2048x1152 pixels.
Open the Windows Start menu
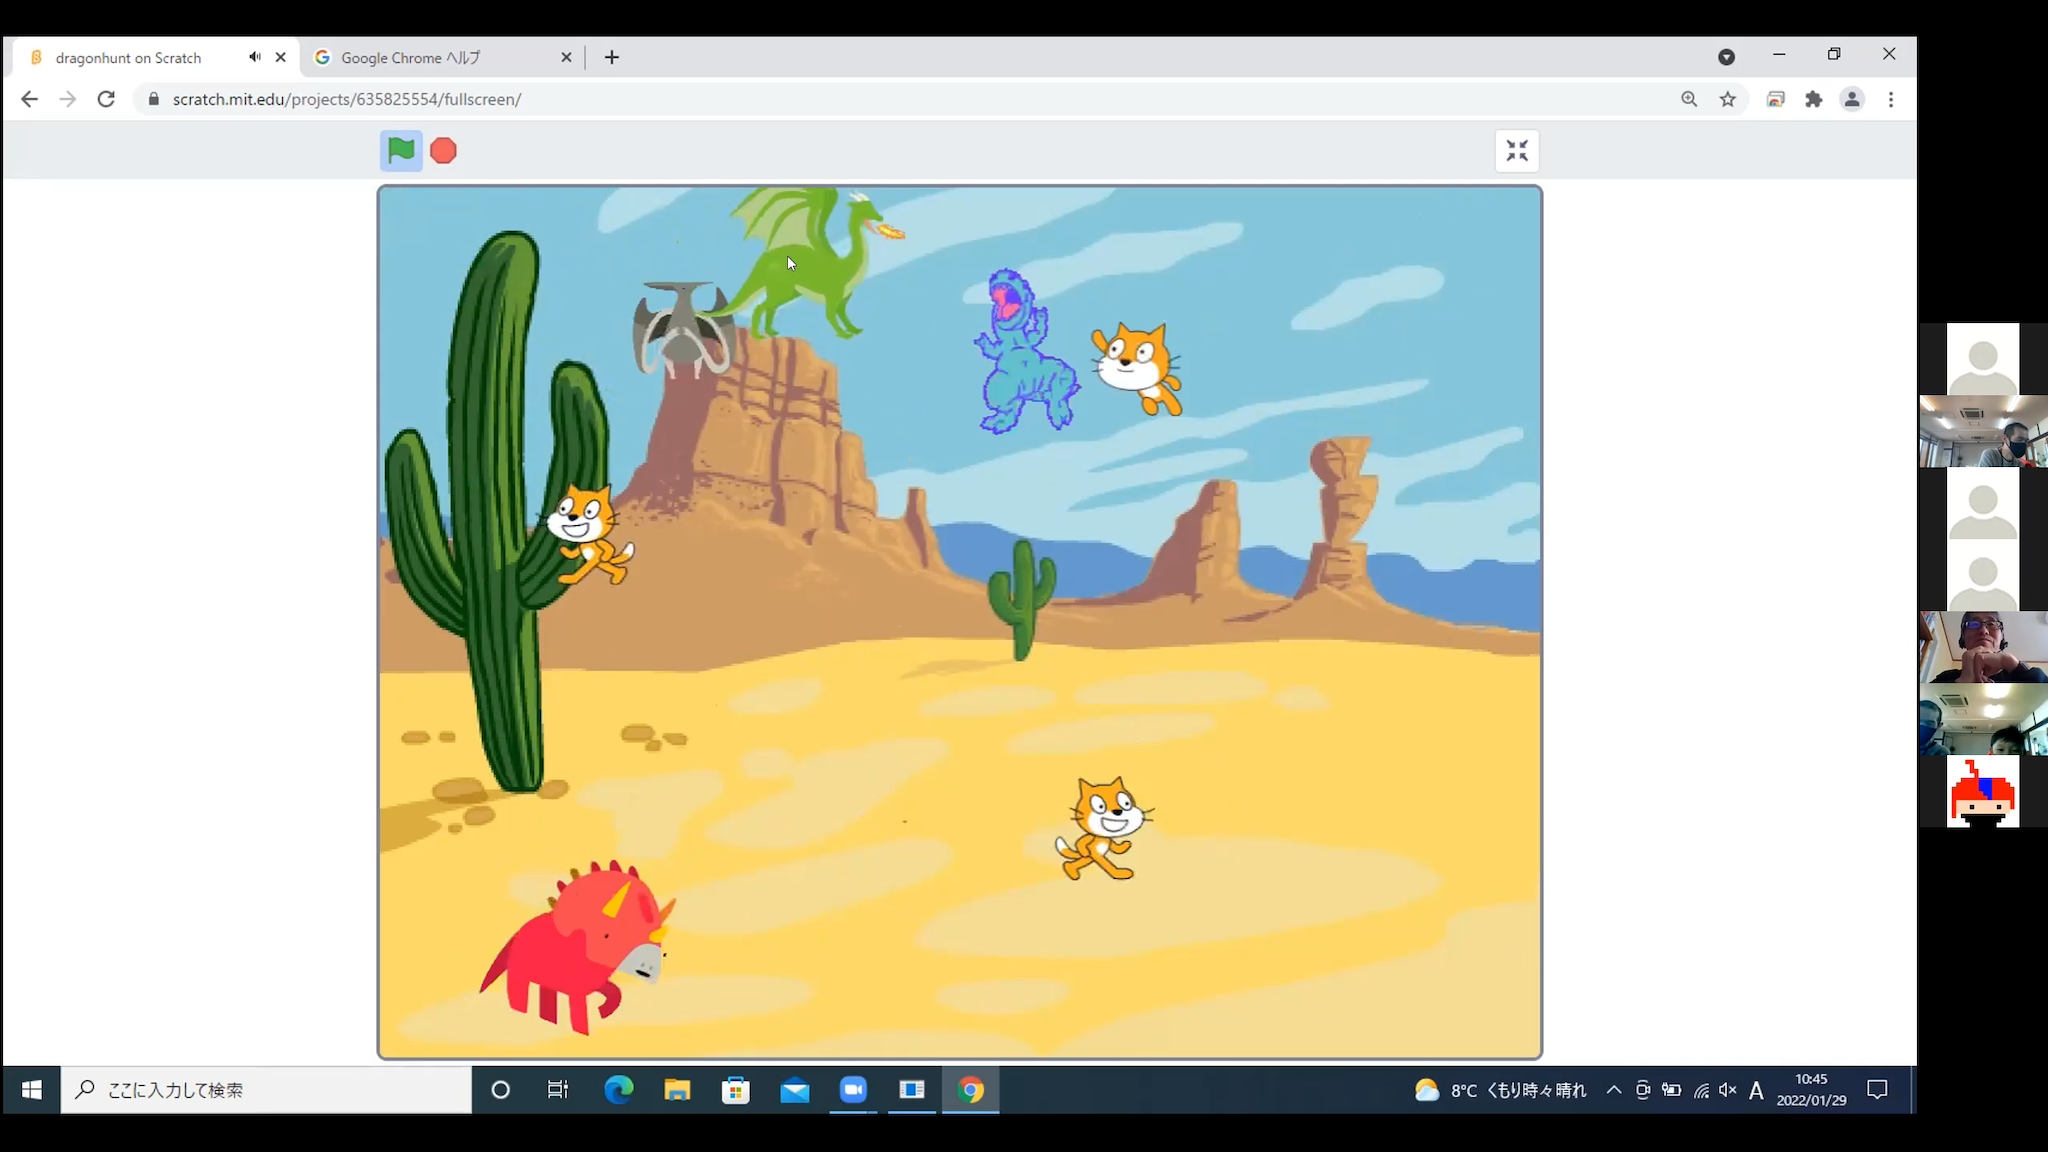point(31,1090)
